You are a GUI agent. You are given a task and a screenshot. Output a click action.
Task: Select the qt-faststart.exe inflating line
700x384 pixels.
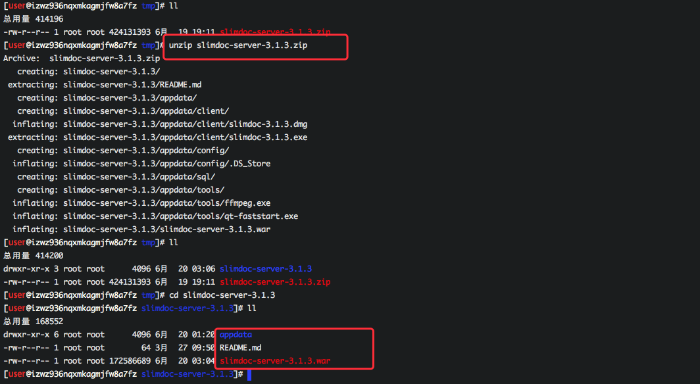(x=155, y=216)
